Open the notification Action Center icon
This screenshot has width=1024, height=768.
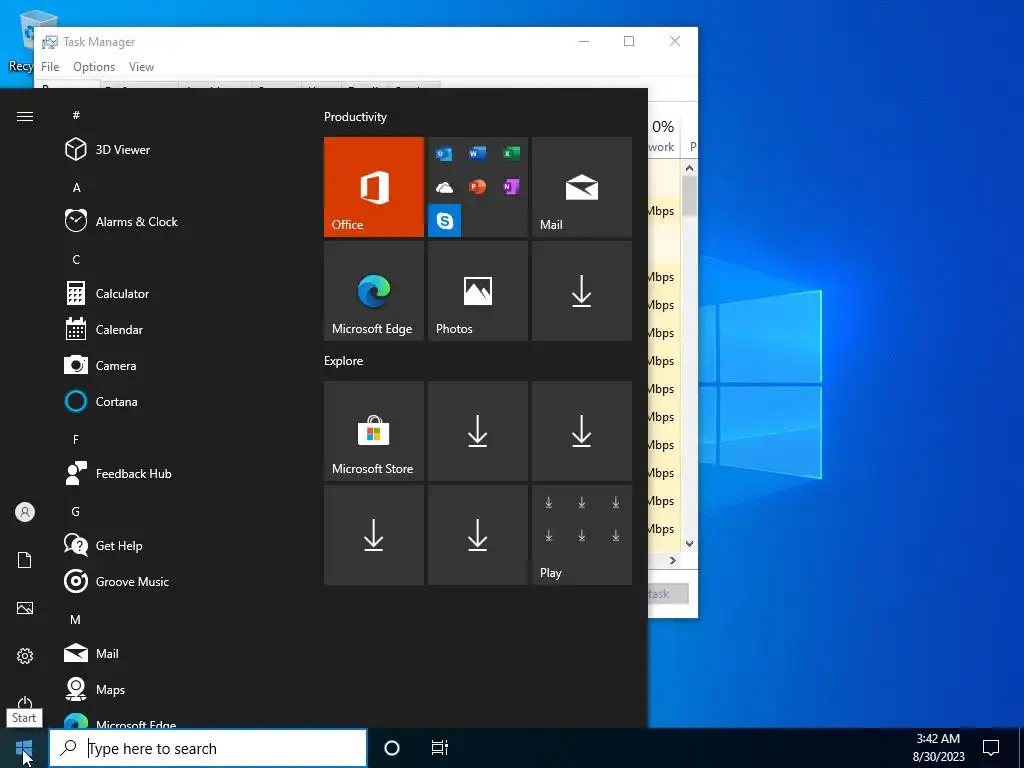(x=991, y=748)
